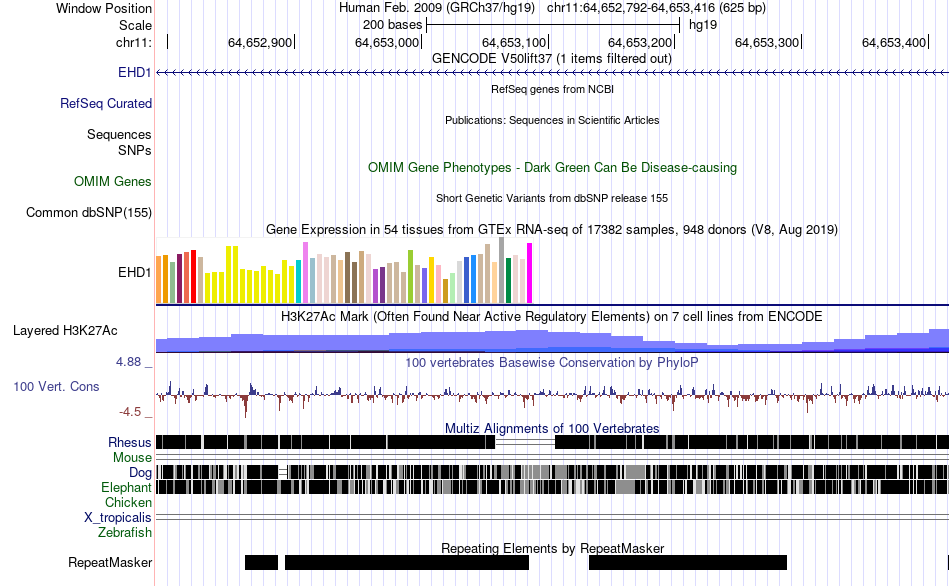The width and height of the screenshot is (950, 586).
Task: Click the H3K27Ac Mark track title
Action: pos(552,317)
